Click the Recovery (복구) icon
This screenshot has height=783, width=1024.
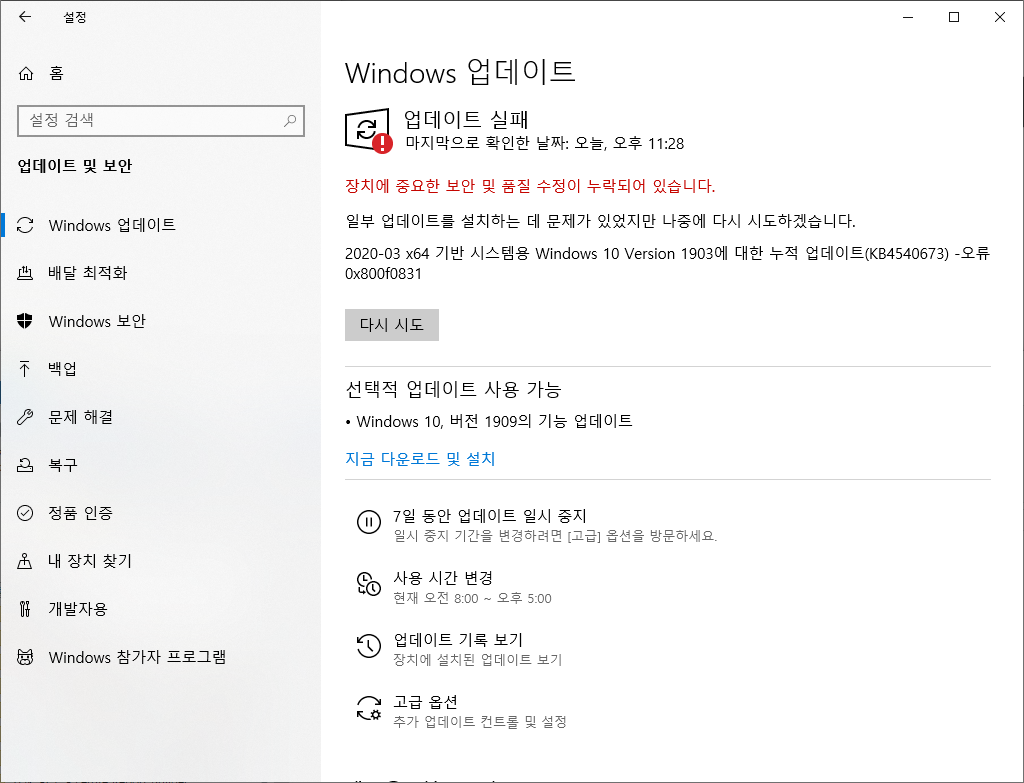[25, 465]
